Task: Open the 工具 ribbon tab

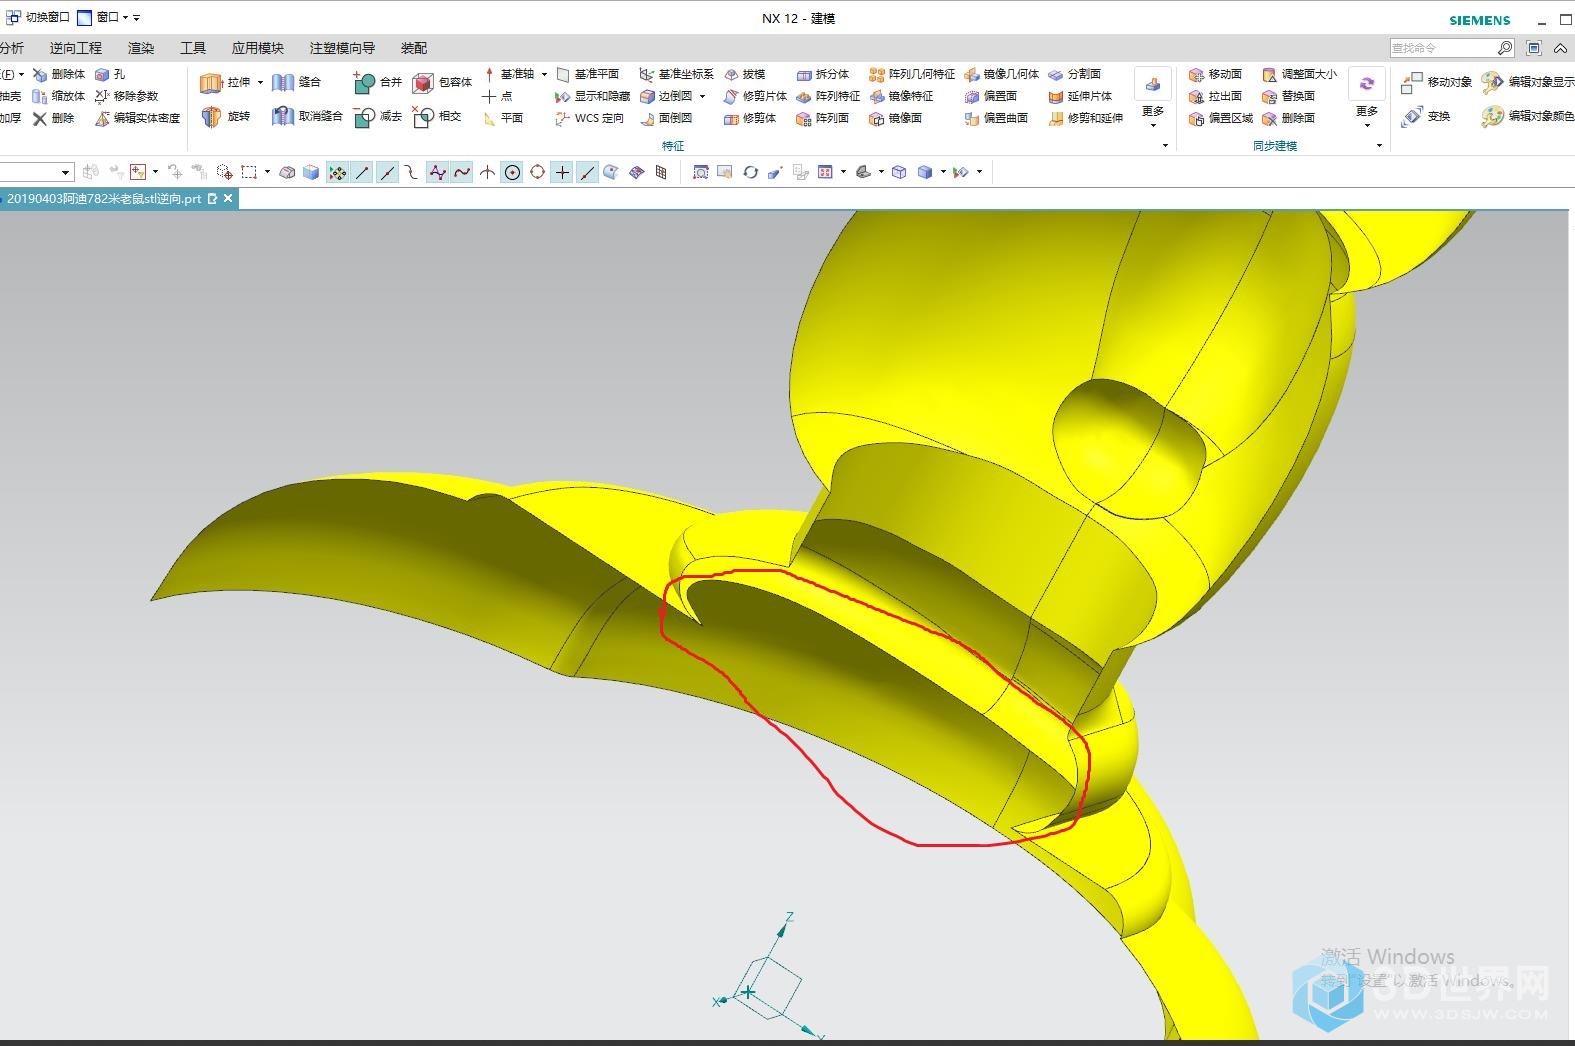Action: 193,48
